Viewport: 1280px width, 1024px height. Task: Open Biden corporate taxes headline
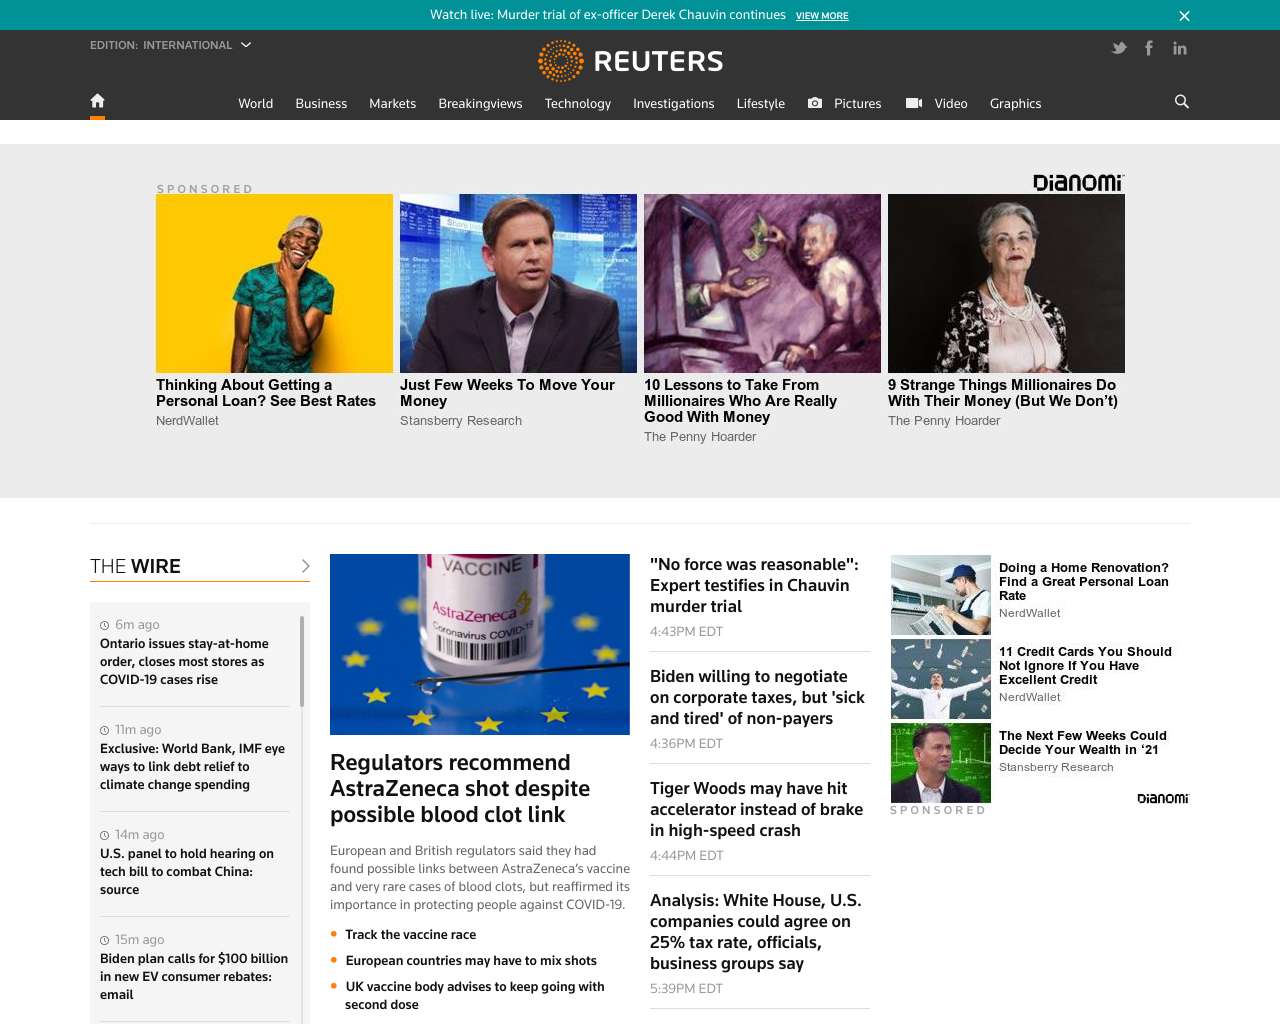757,697
